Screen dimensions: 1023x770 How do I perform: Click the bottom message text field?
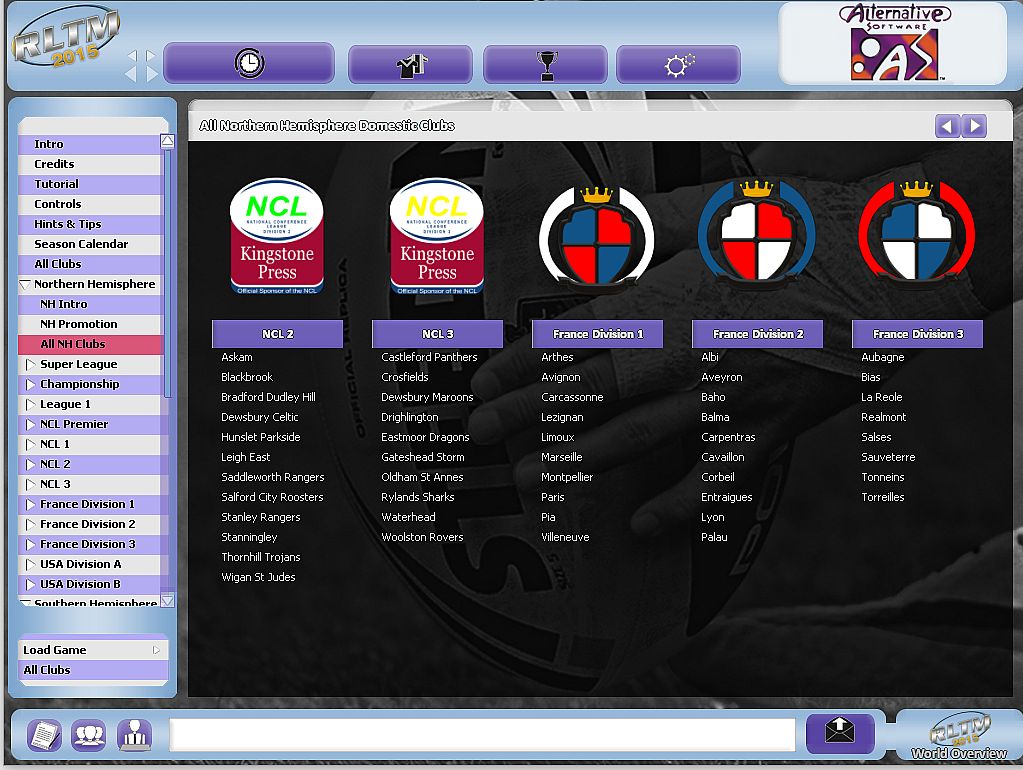(482, 735)
